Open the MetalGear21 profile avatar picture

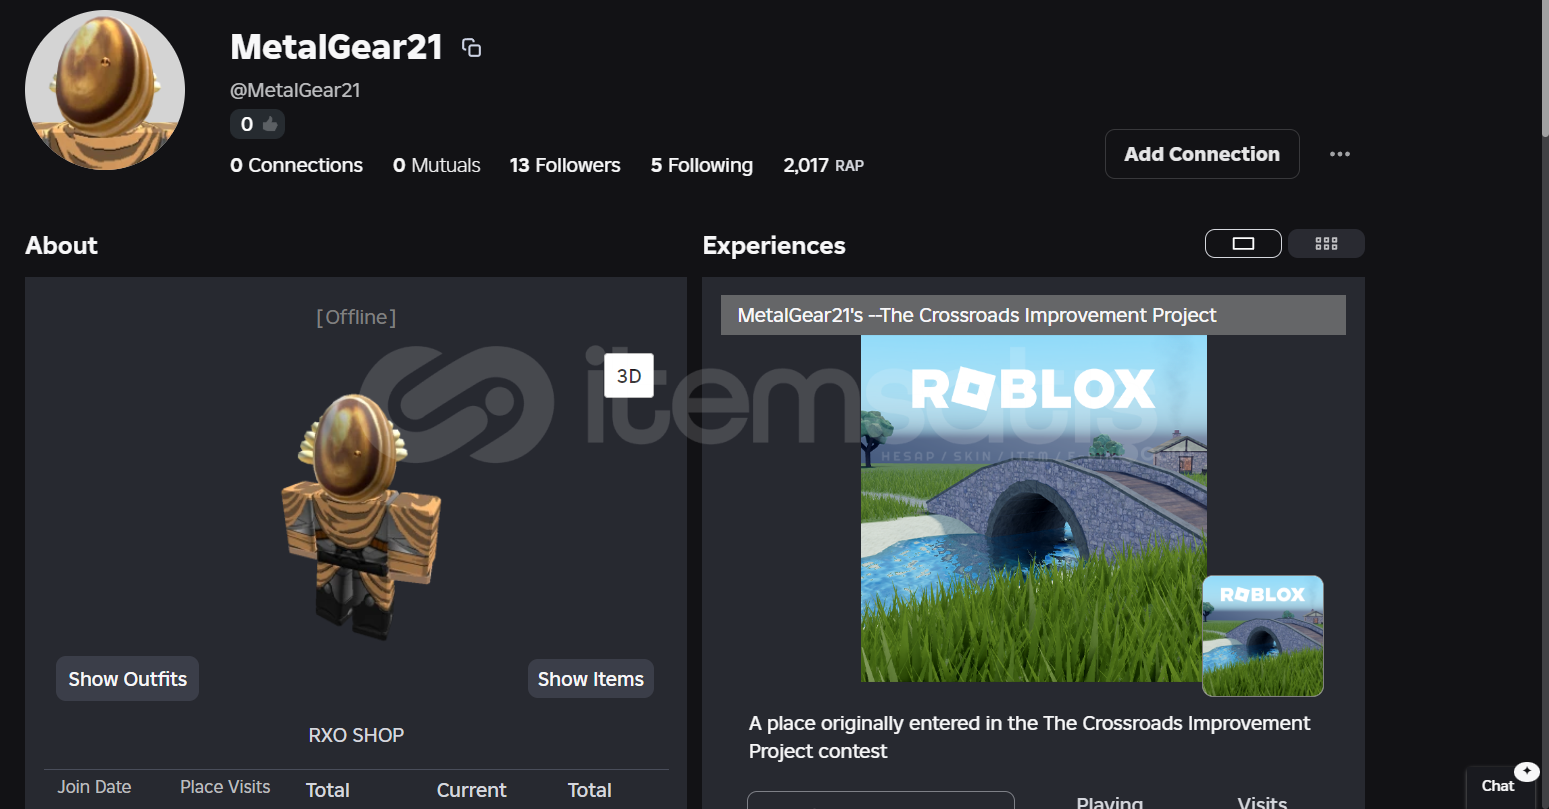tap(105, 90)
